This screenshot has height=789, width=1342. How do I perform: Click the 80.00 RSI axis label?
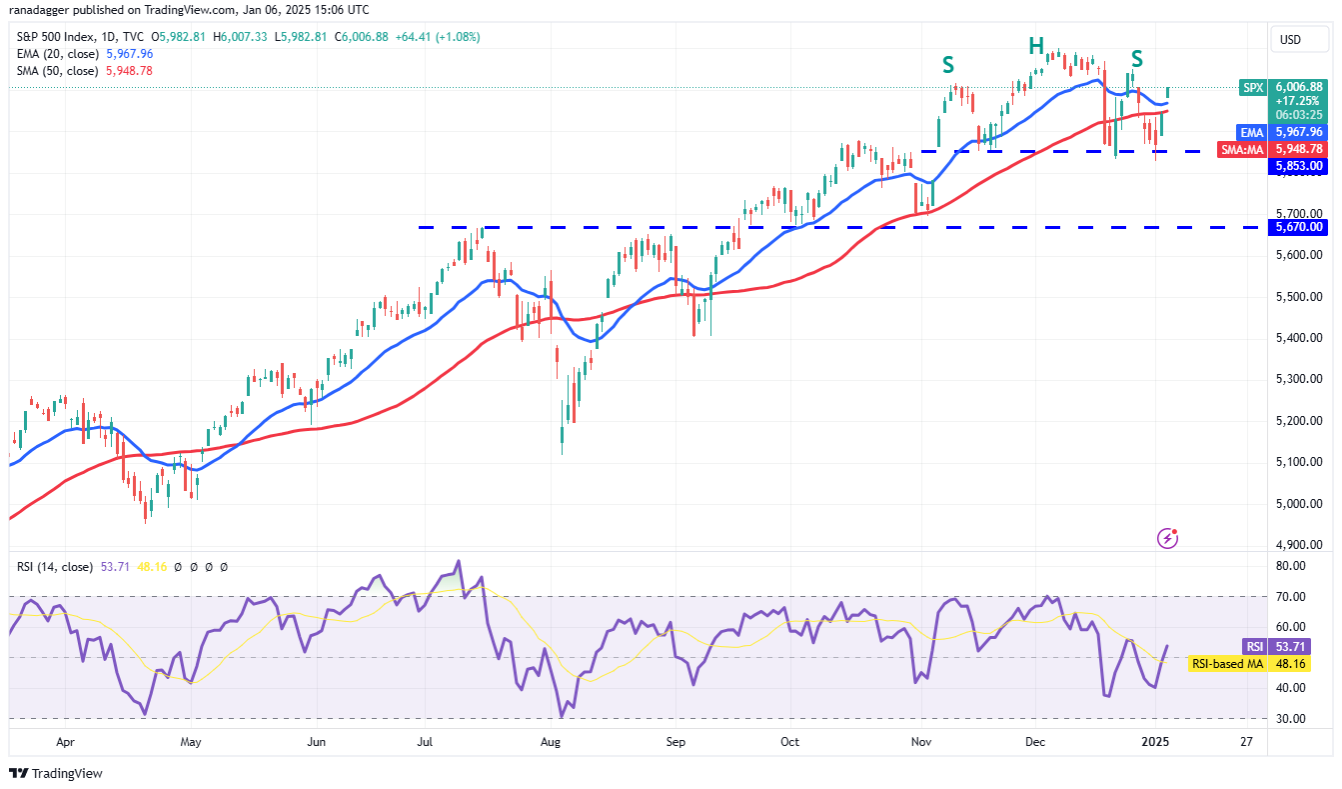coord(1290,566)
